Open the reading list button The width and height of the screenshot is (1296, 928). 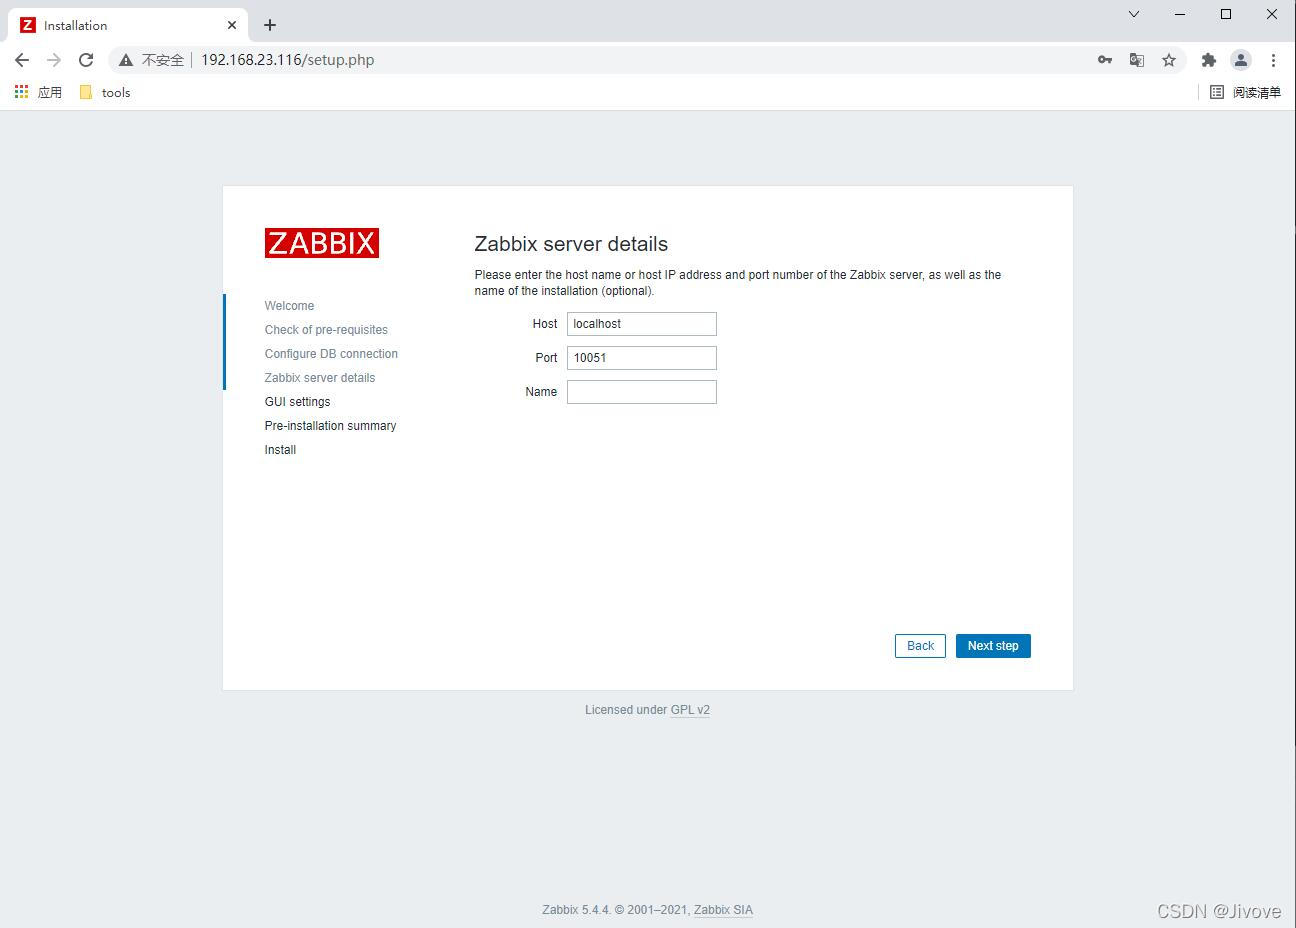tap(1245, 92)
